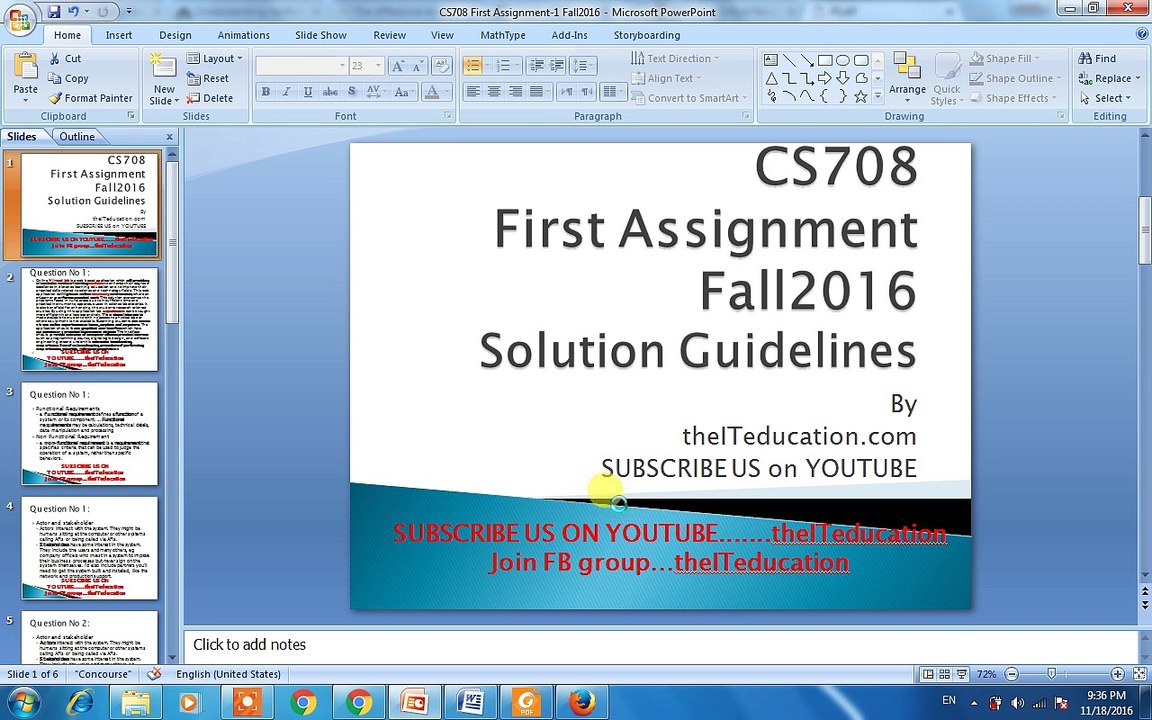
Task: Click the Cut command
Action: (x=65, y=58)
